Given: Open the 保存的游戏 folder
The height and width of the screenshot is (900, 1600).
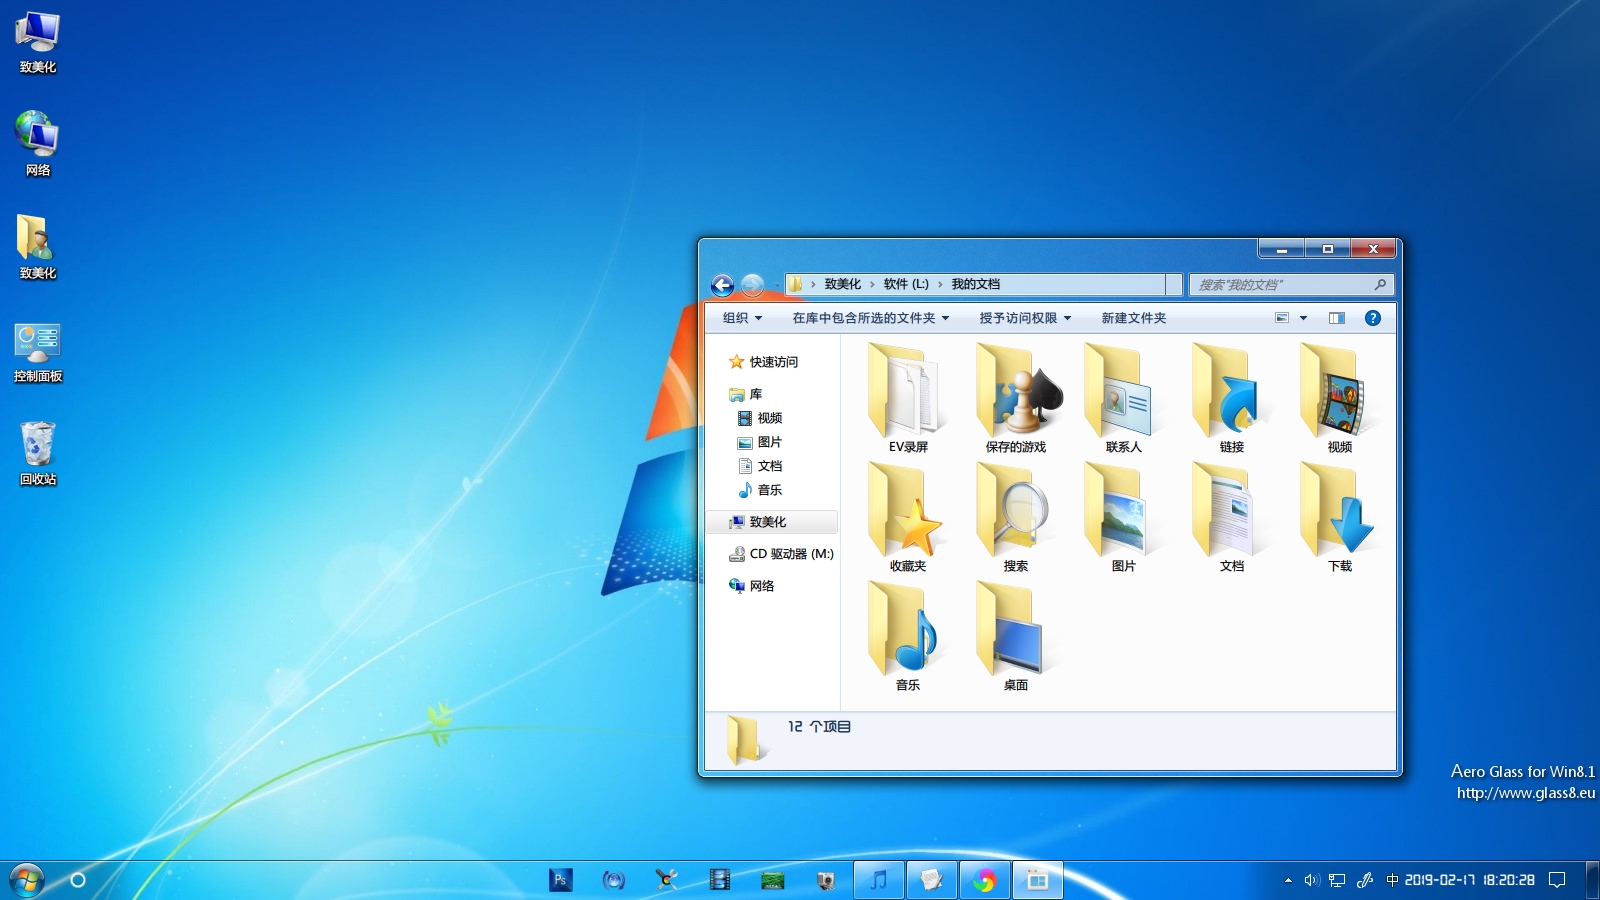Looking at the screenshot, I should [x=1013, y=395].
